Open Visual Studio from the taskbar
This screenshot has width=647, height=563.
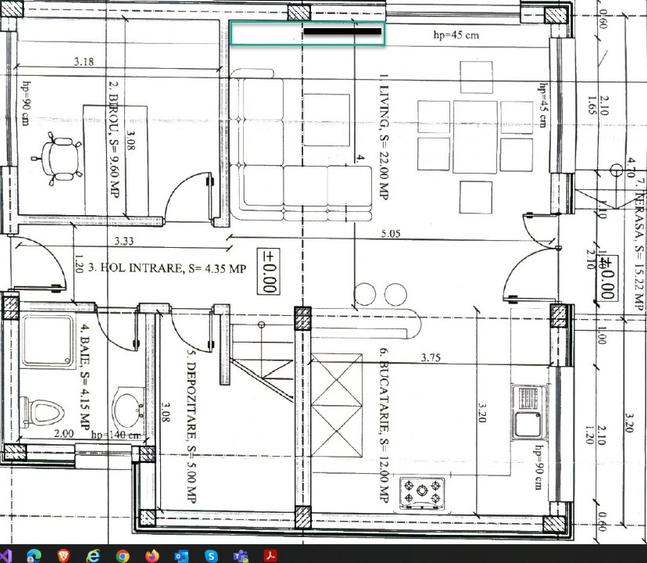point(5,555)
